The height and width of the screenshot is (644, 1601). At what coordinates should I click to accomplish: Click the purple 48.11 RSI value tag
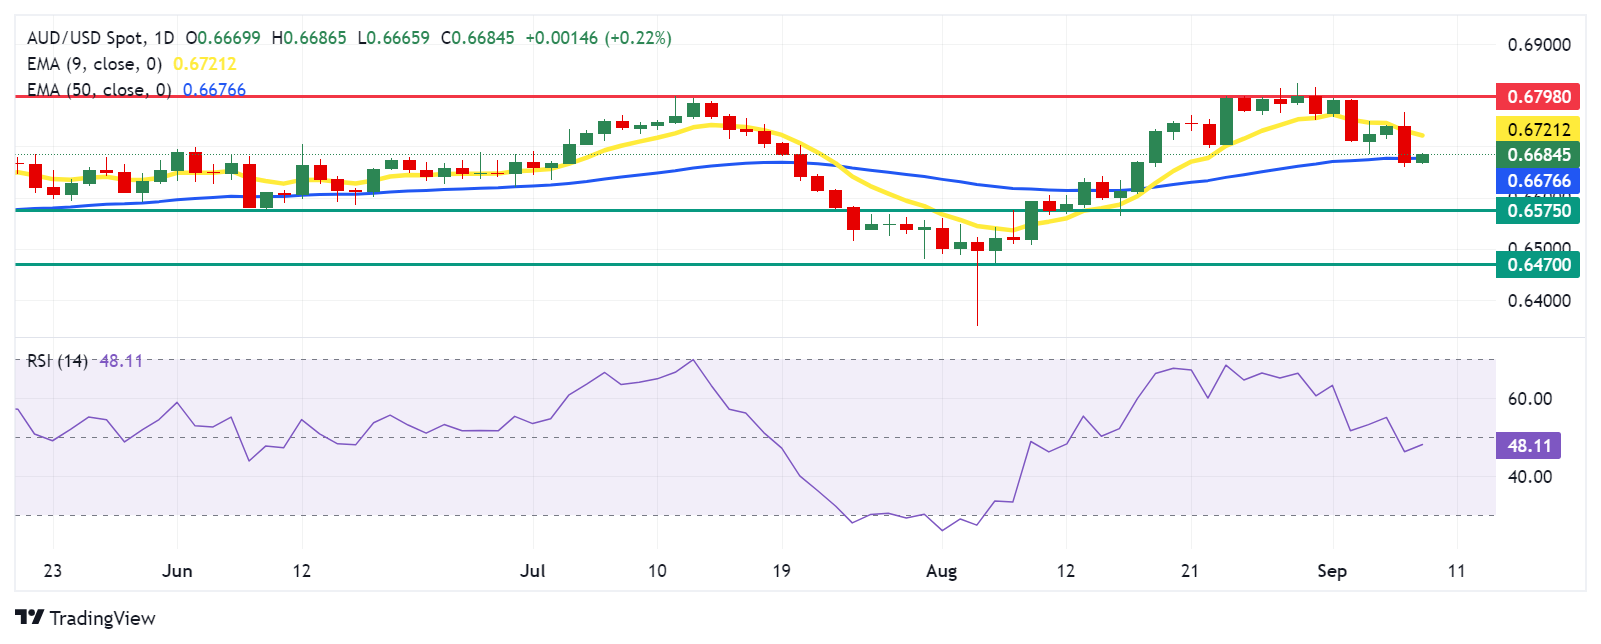1528,446
